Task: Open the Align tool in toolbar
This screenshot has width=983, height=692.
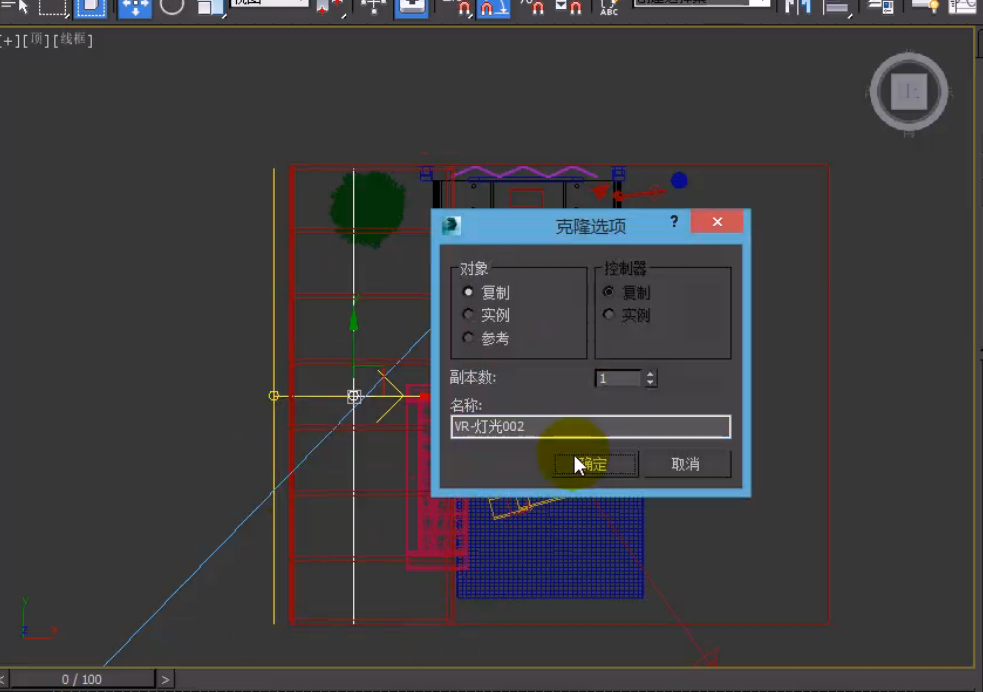Action: (838, 8)
